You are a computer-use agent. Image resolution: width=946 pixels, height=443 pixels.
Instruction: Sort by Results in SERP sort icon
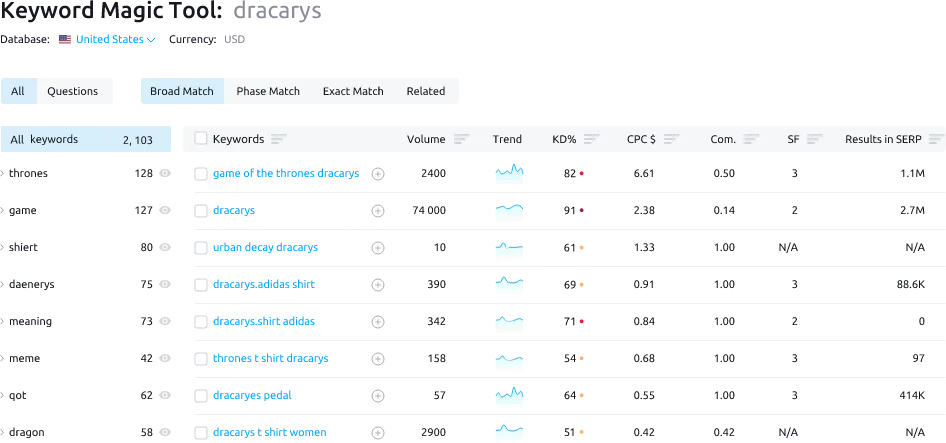coord(937,139)
